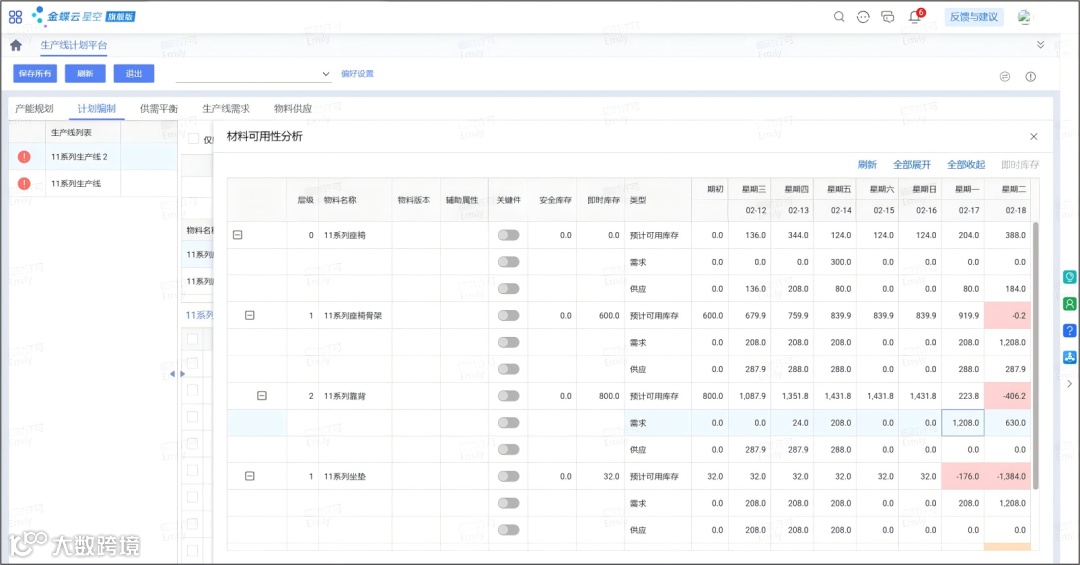Toggle key part switch for 11系列座椅骨架
The width and height of the screenshot is (1080, 565).
508,316
